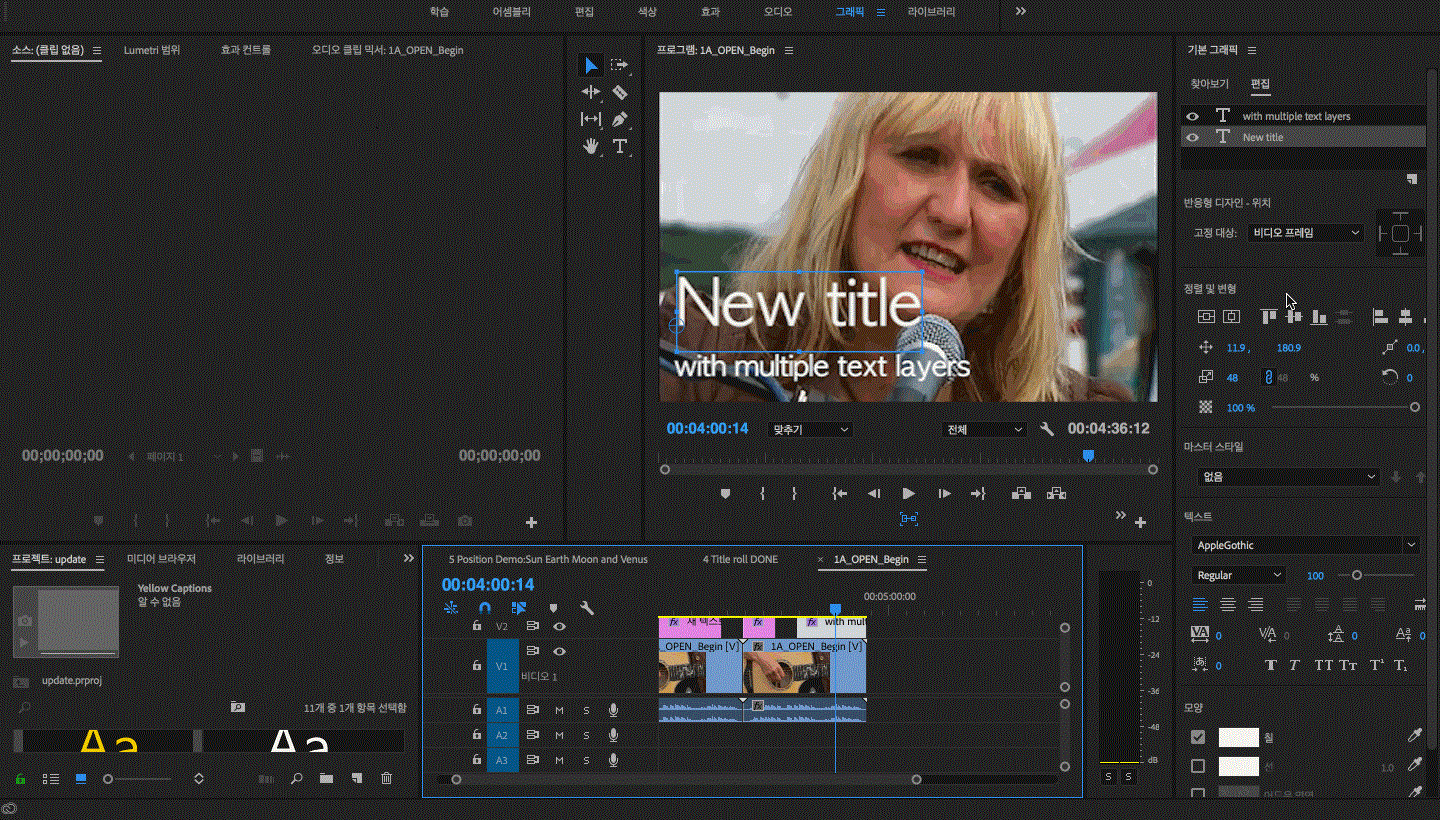Toggle the fill checkbox under appearance

(1198, 737)
